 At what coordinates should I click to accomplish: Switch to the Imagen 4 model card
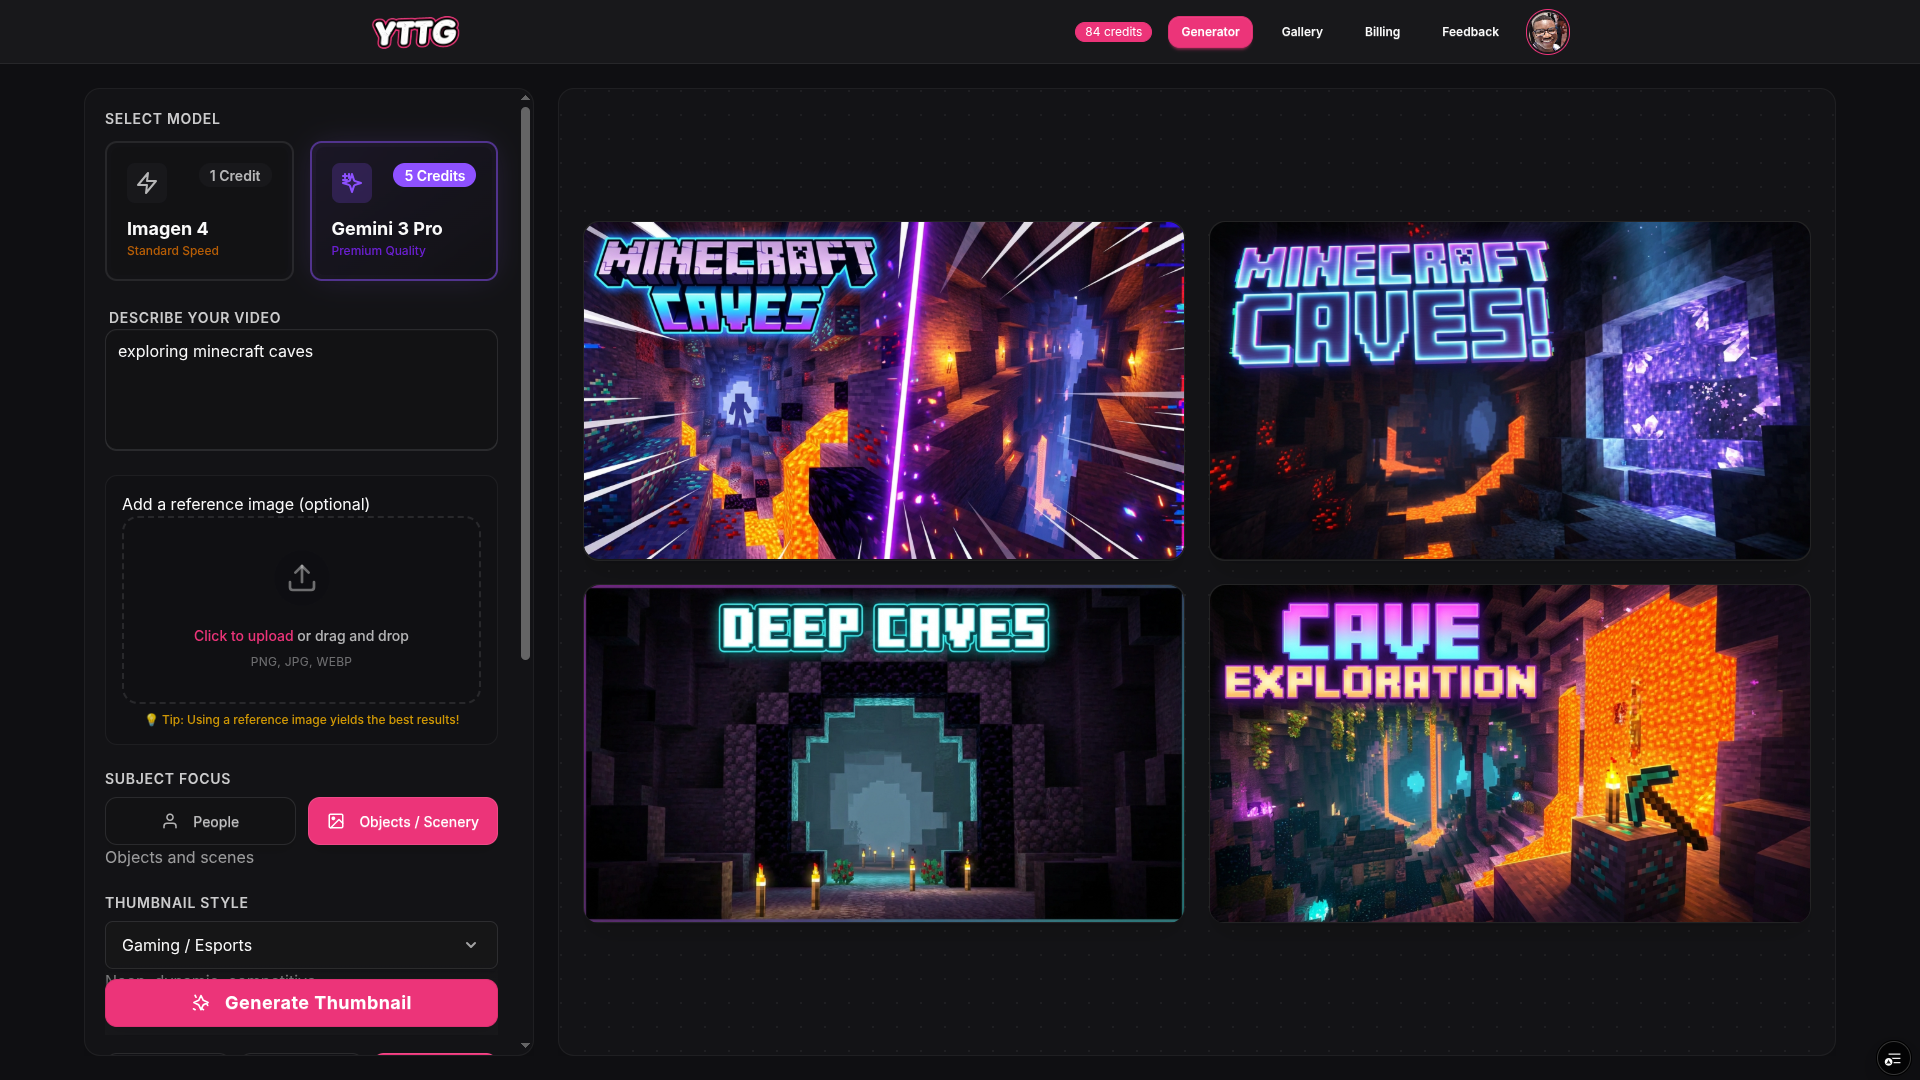click(199, 211)
